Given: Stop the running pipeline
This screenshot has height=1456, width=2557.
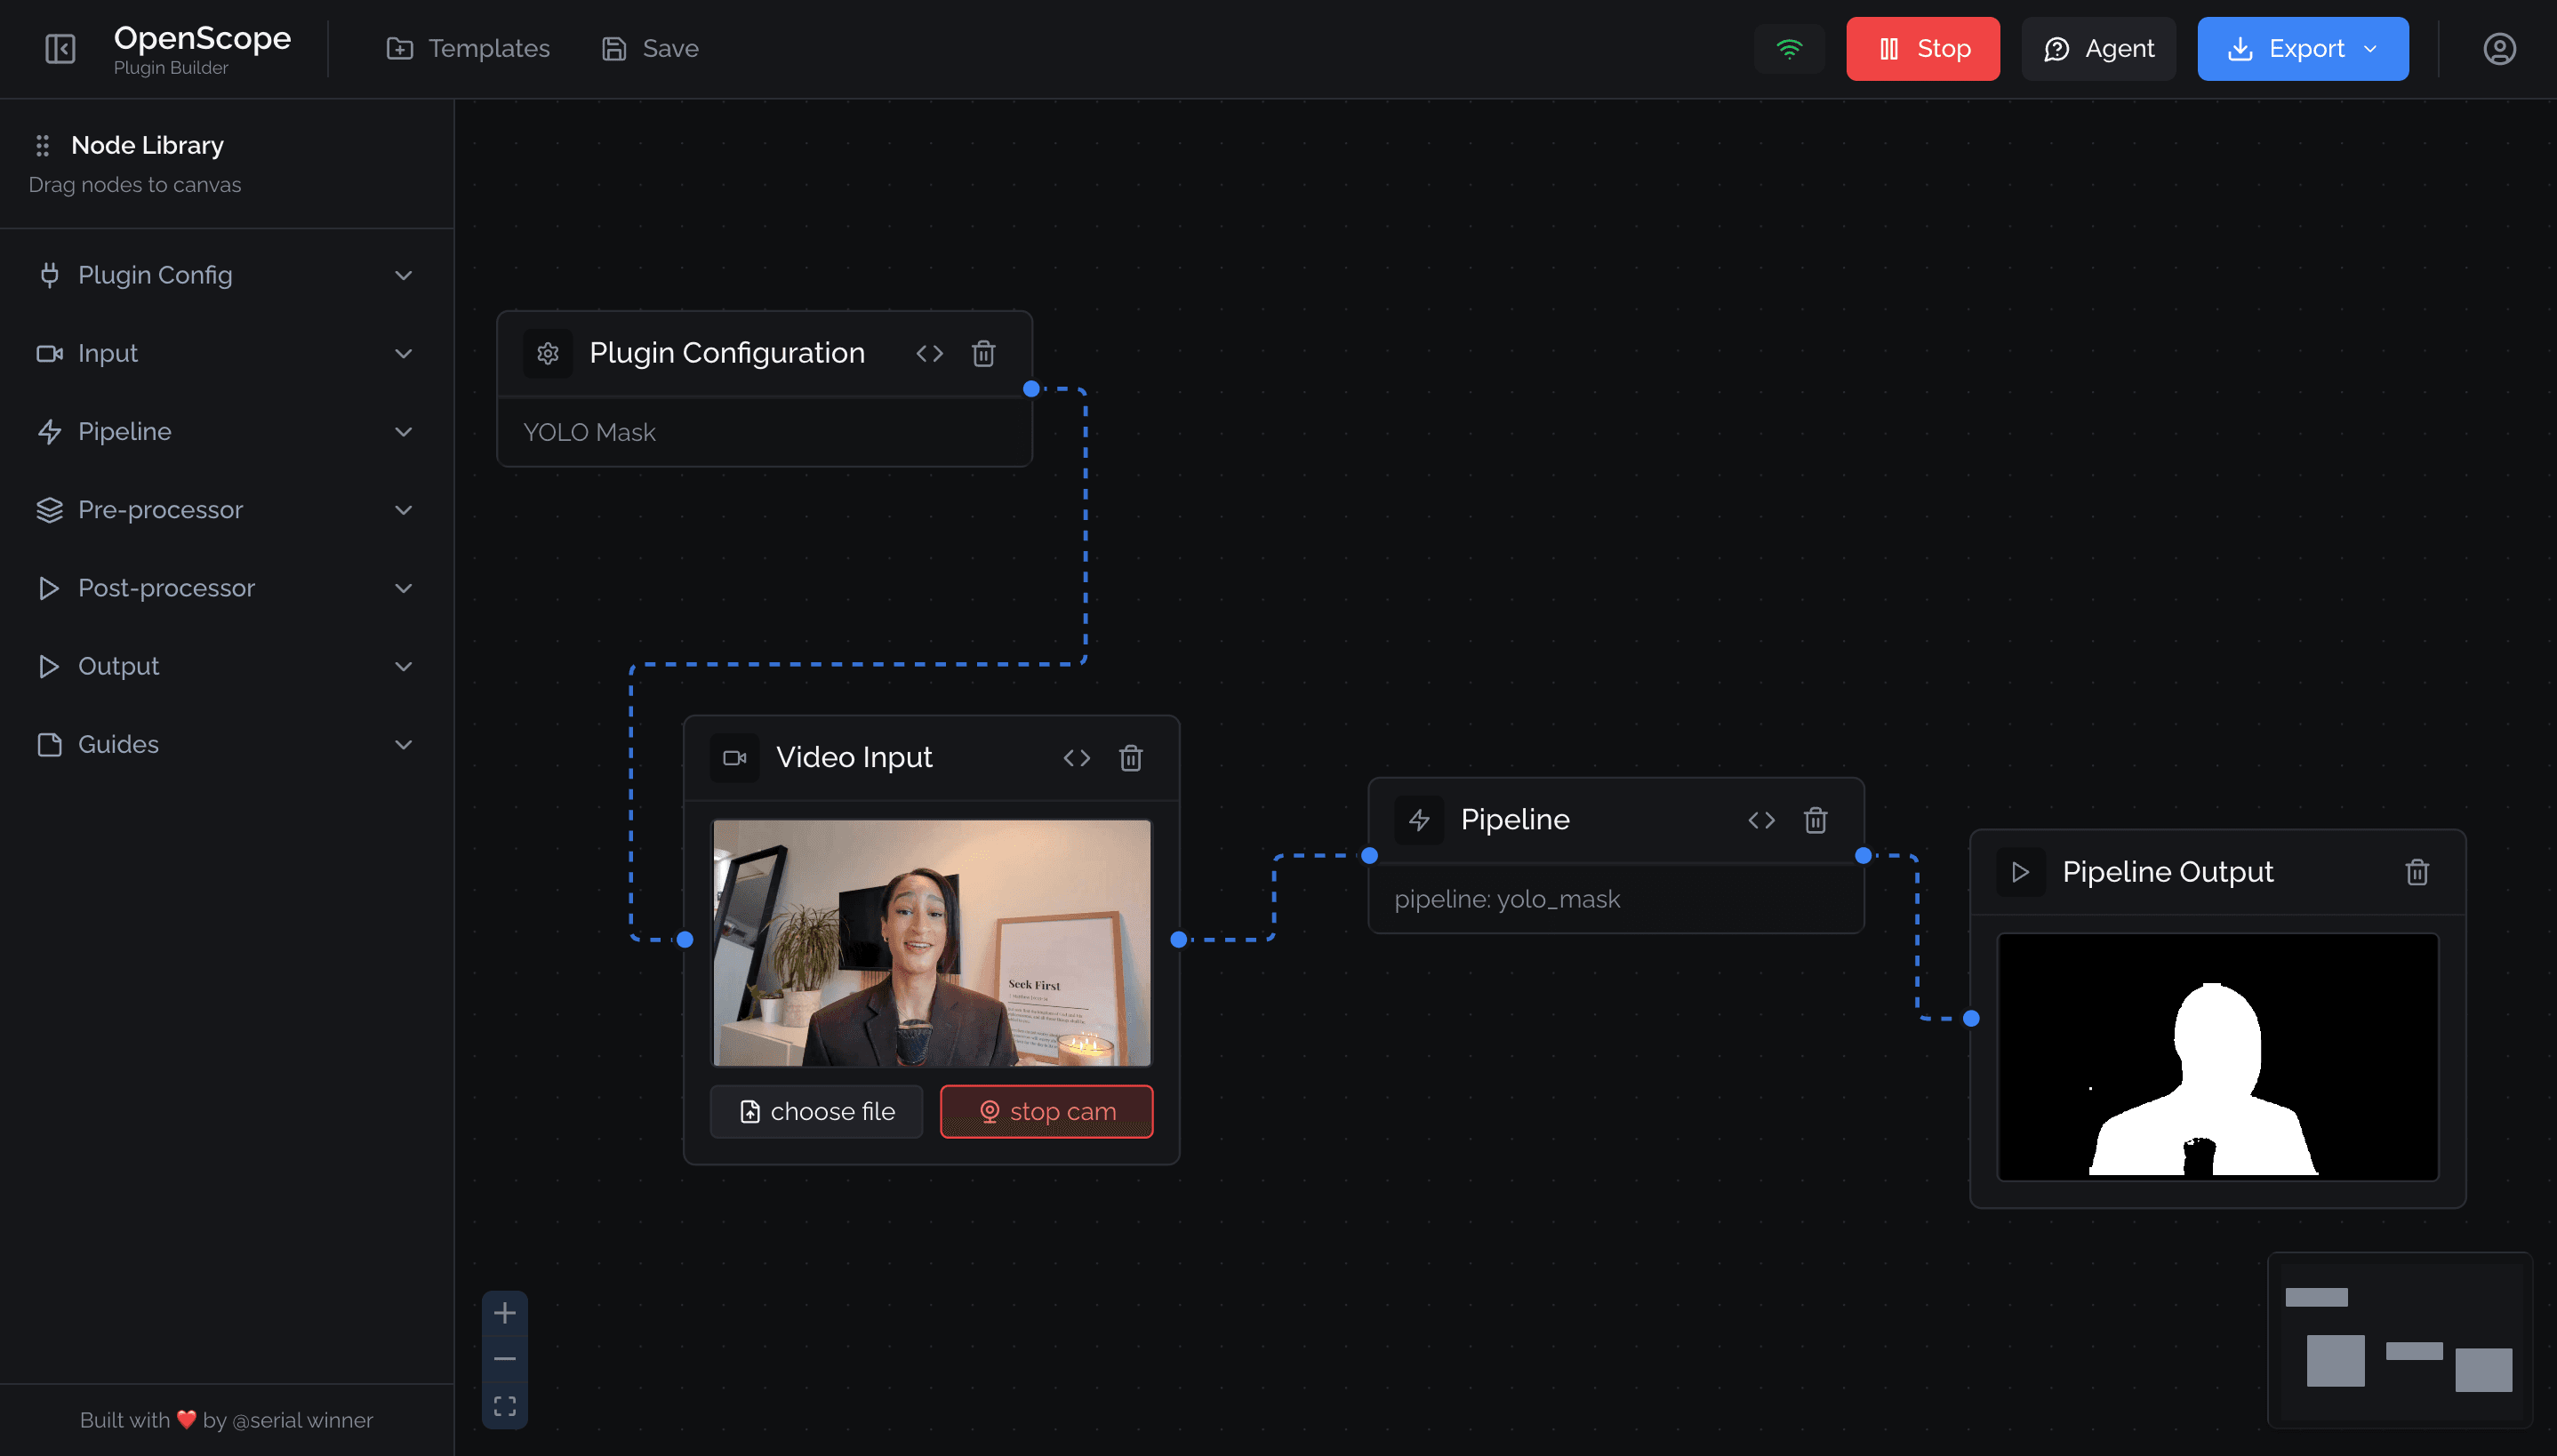Looking at the screenshot, I should coord(1922,48).
